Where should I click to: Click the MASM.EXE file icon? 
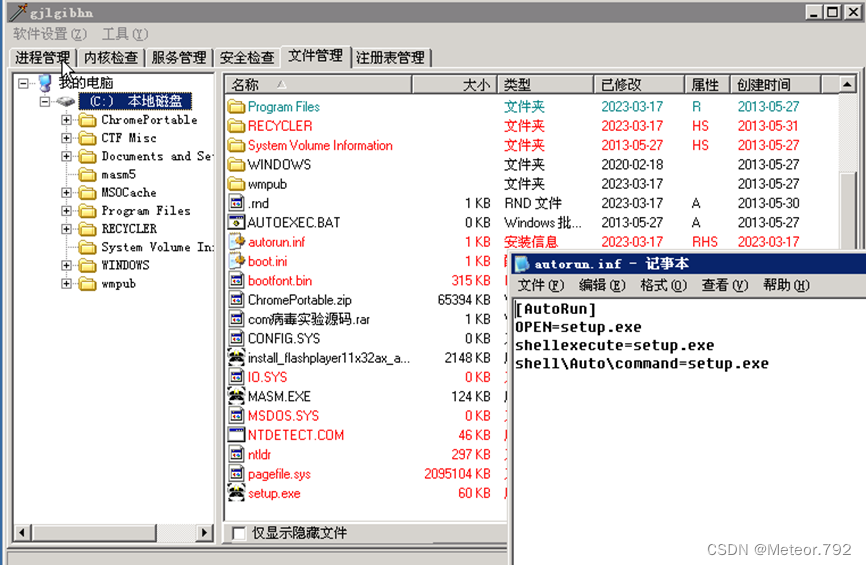point(236,396)
